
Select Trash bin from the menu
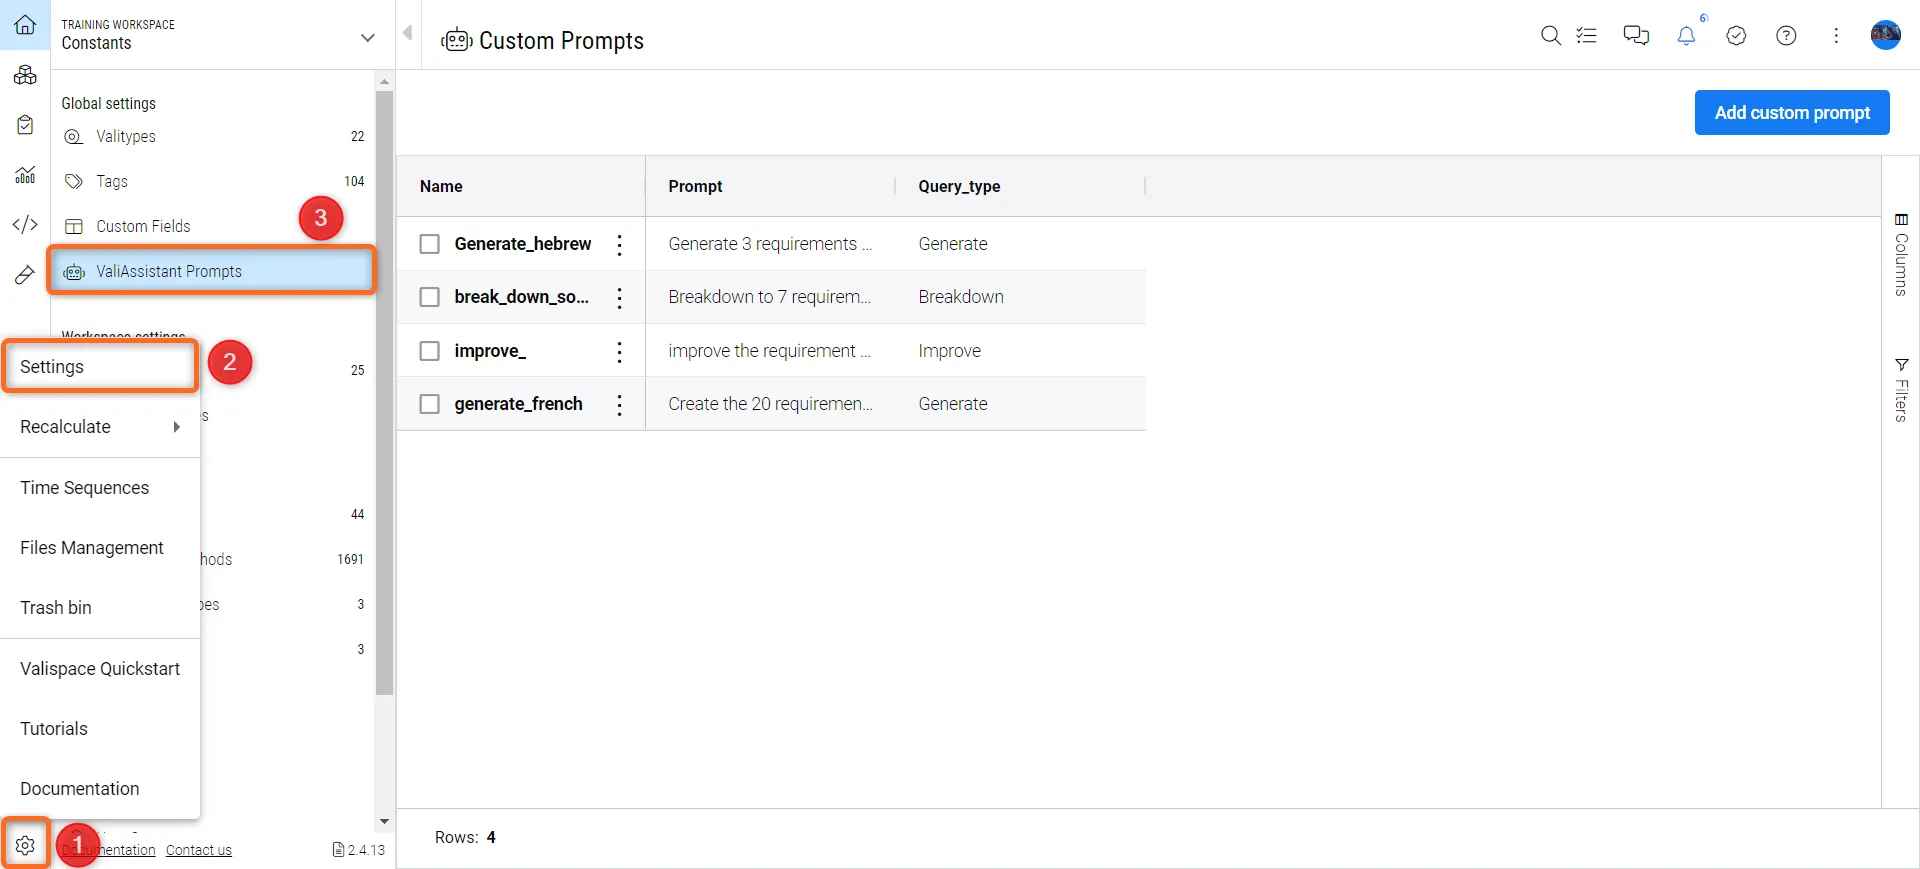[56, 608]
